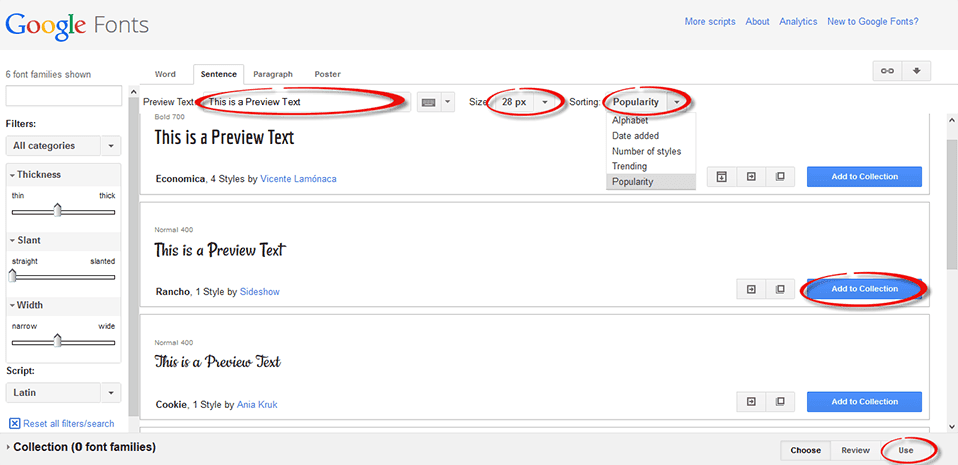Click the link/bookmark icon button at top right
The image size is (958, 465).
(887, 71)
